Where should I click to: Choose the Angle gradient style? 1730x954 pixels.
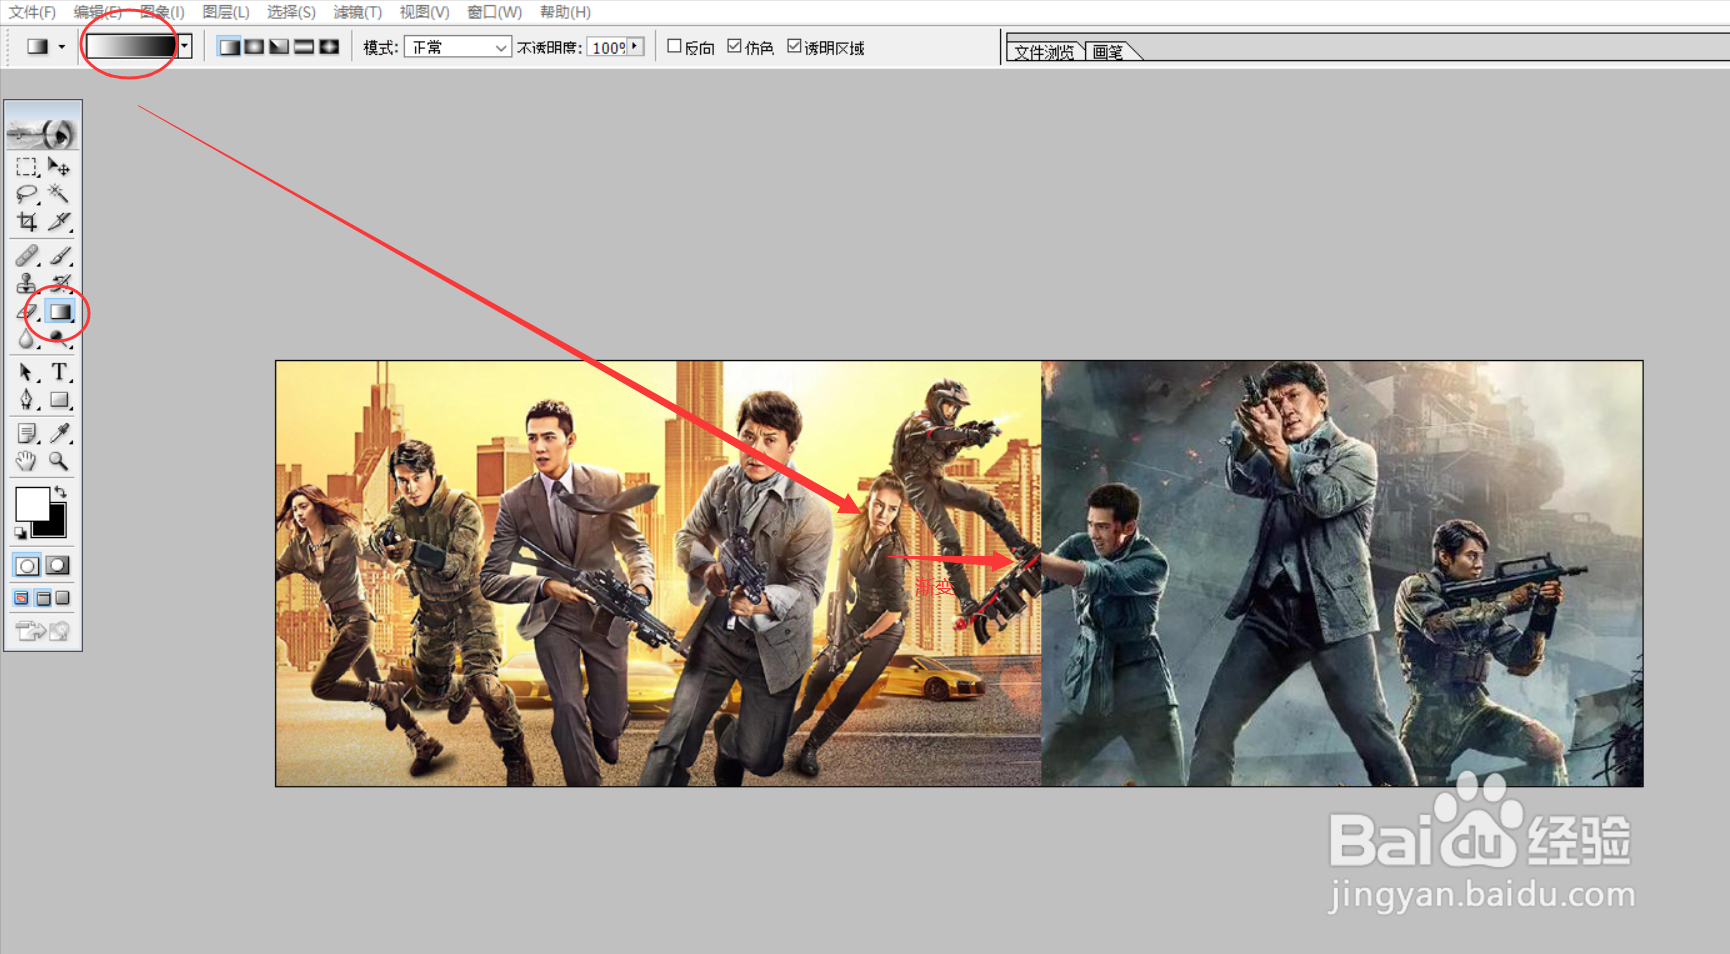point(279,47)
